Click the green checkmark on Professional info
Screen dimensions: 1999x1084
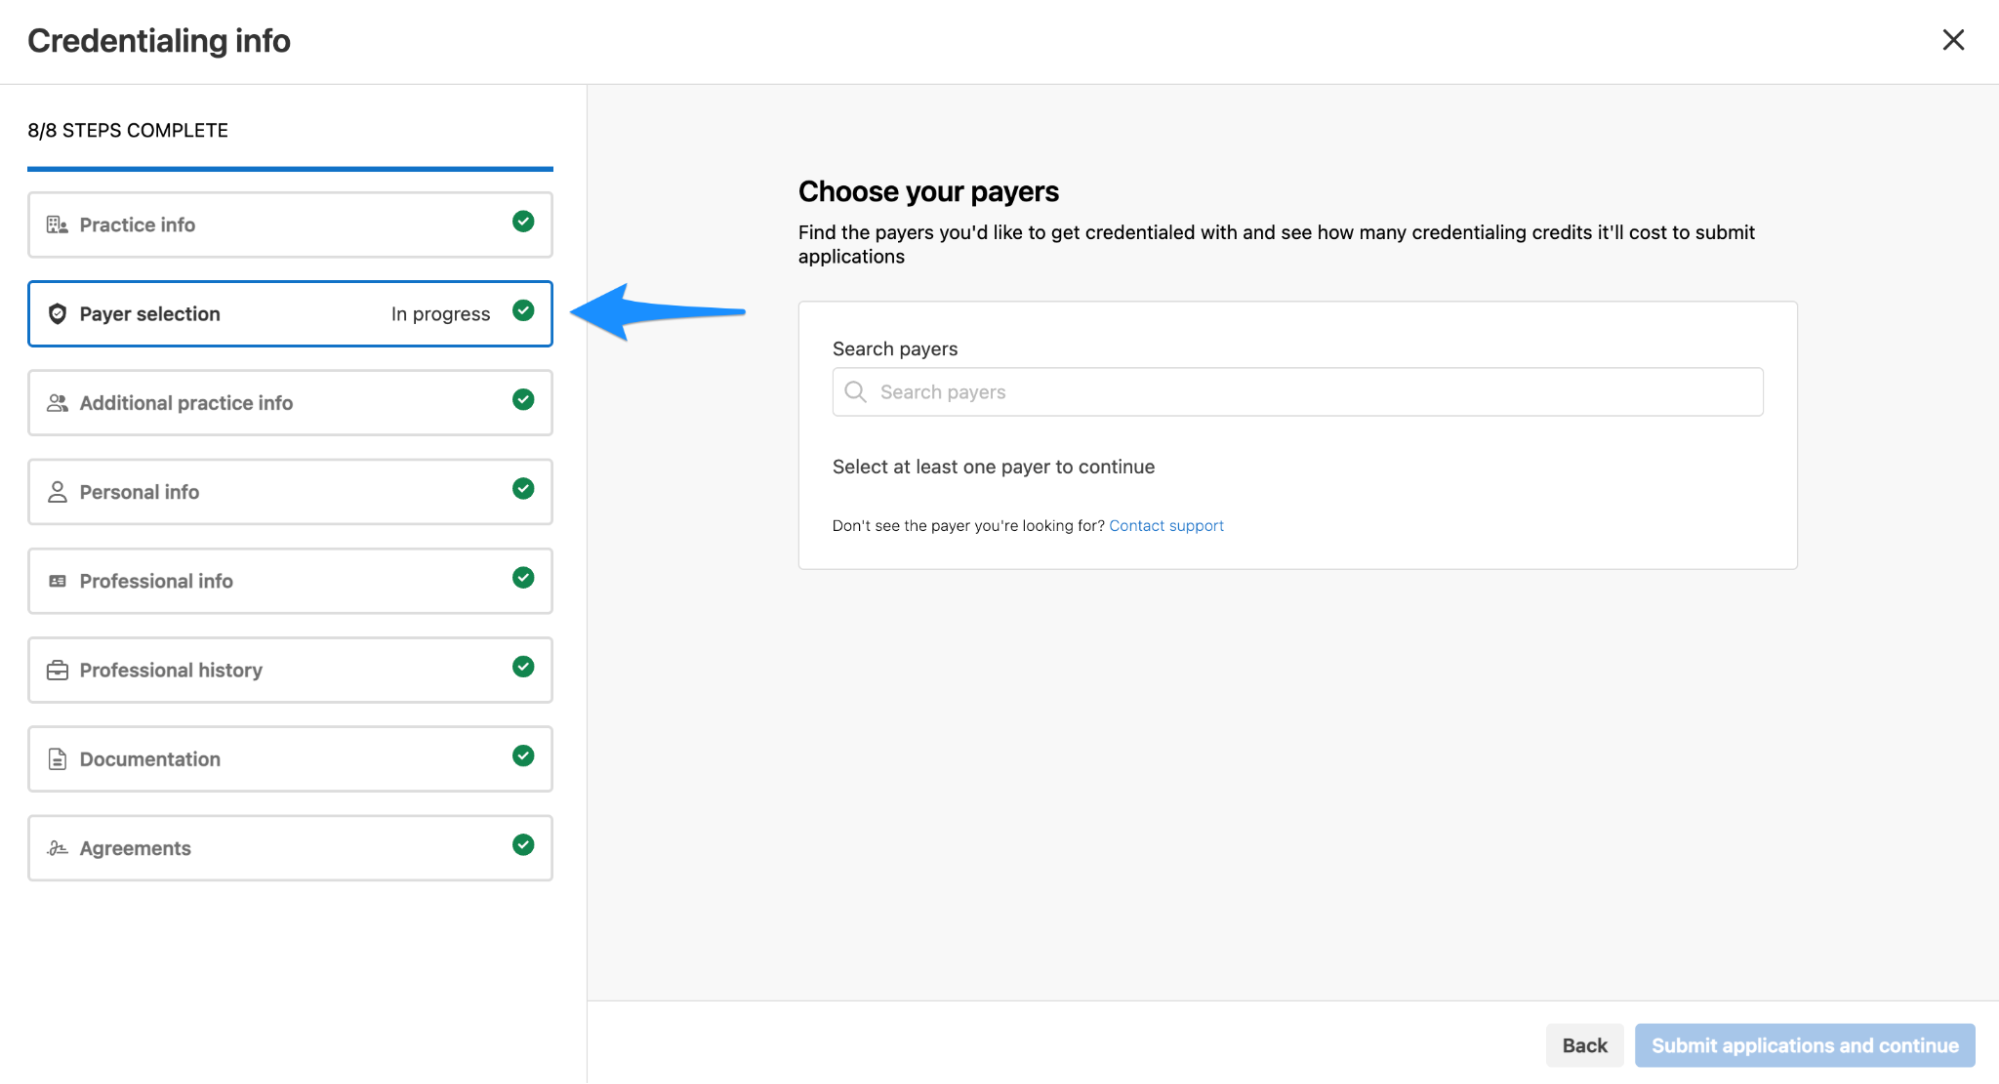[523, 577]
